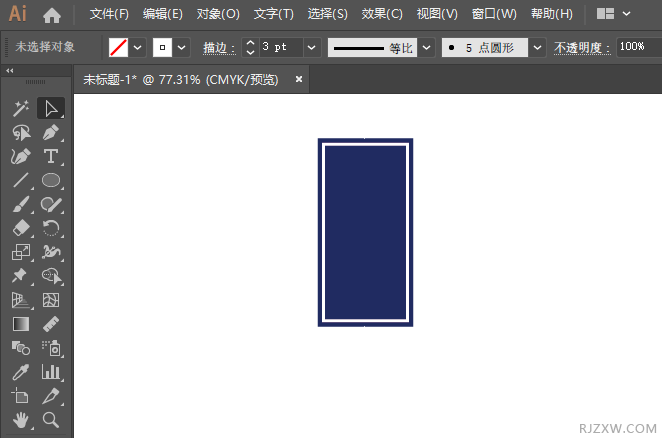This screenshot has height=438, width=662.
Task: Pick the Ellipse shape tool
Action: (x=51, y=180)
